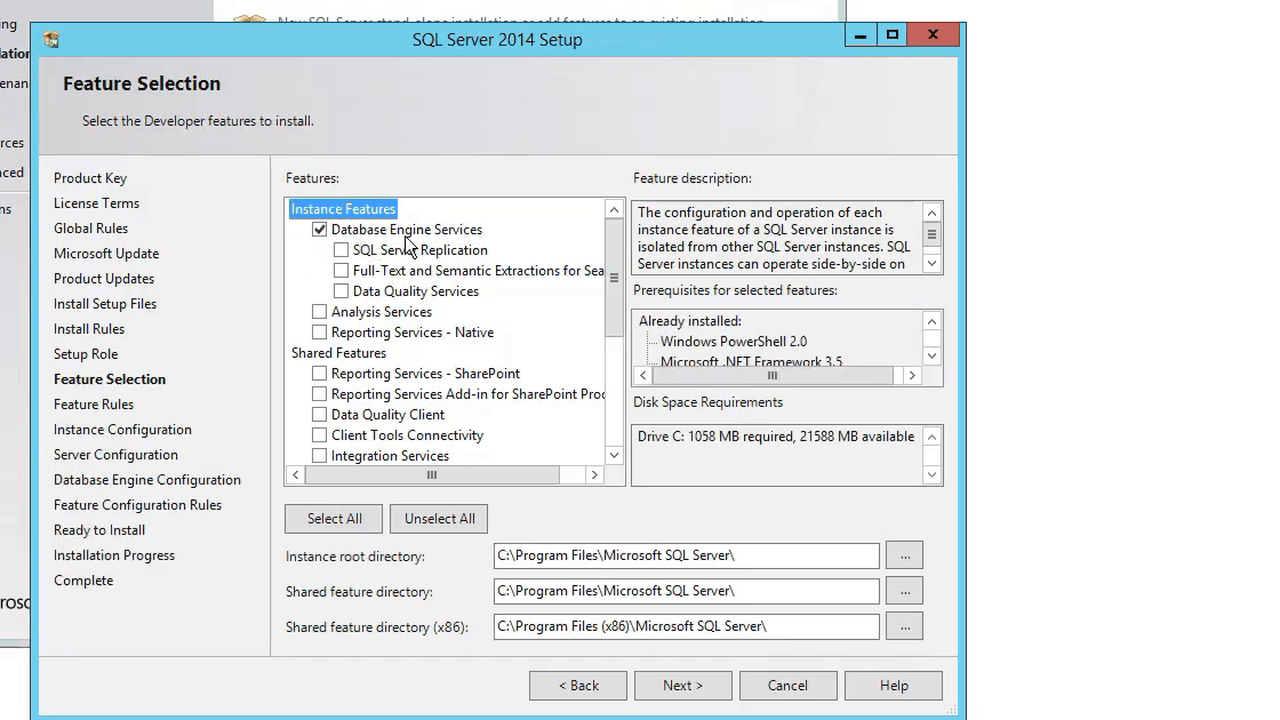Click features list horizontal scroll right arrow
Viewport: 1280px width, 720px height.
coord(594,475)
